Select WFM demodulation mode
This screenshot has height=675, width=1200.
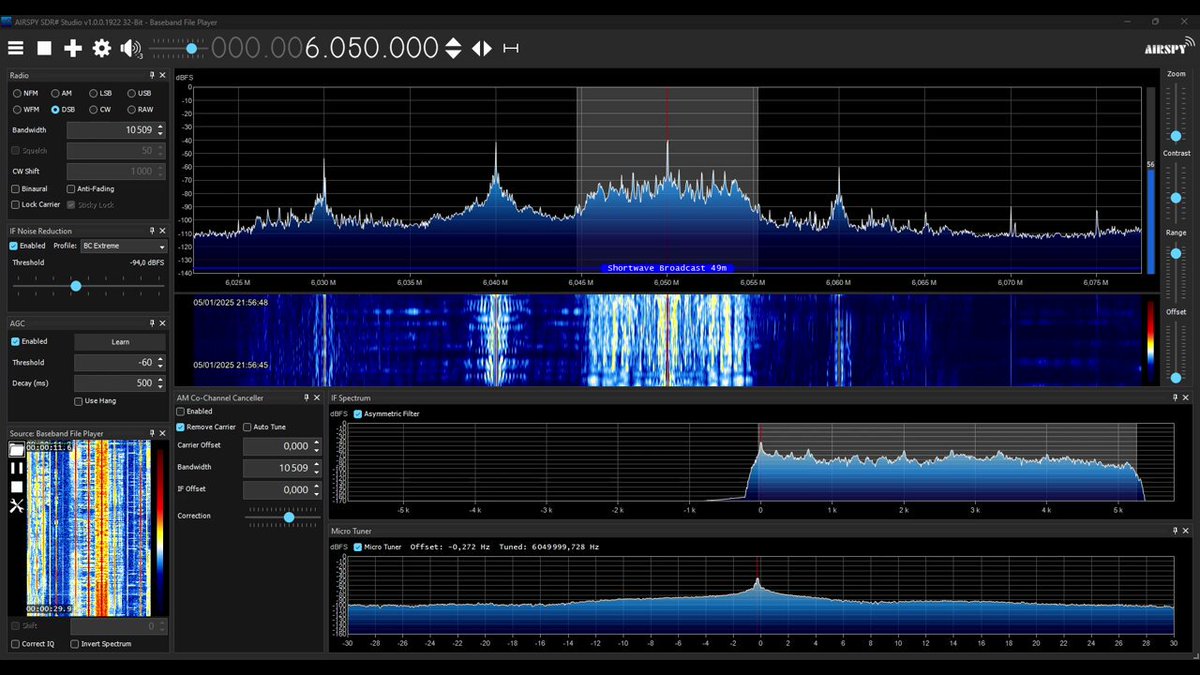point(28,109)
